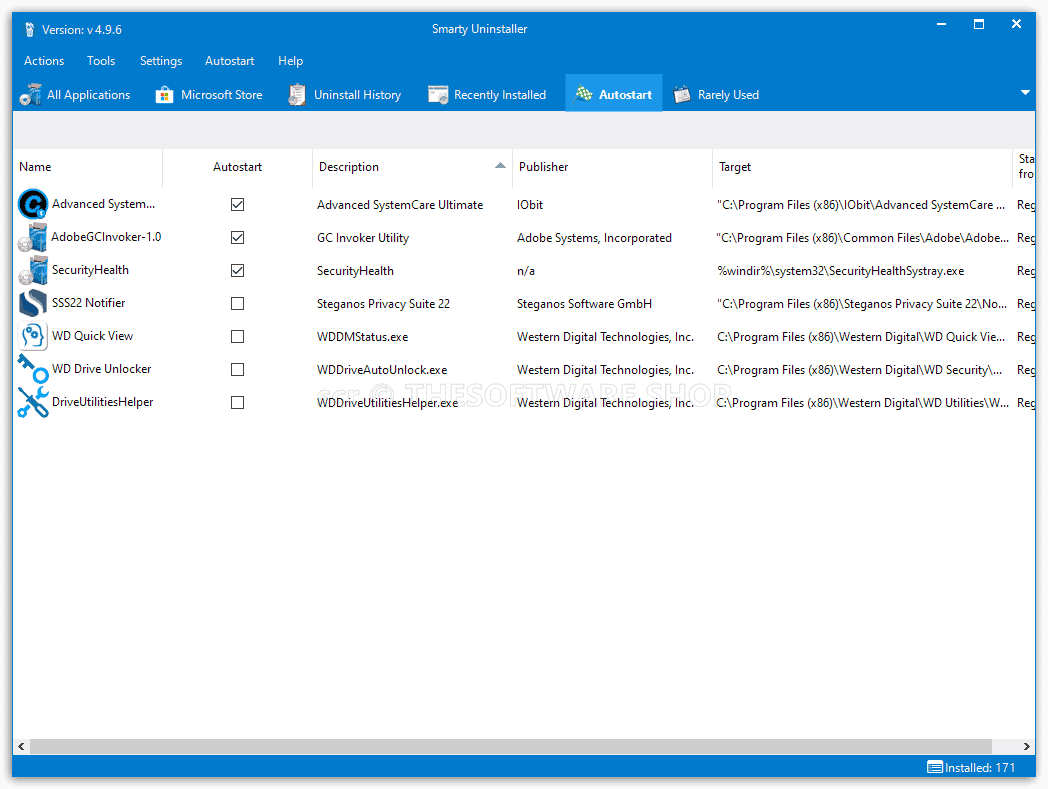Sort by the Autostart column header

click(237, 167)
